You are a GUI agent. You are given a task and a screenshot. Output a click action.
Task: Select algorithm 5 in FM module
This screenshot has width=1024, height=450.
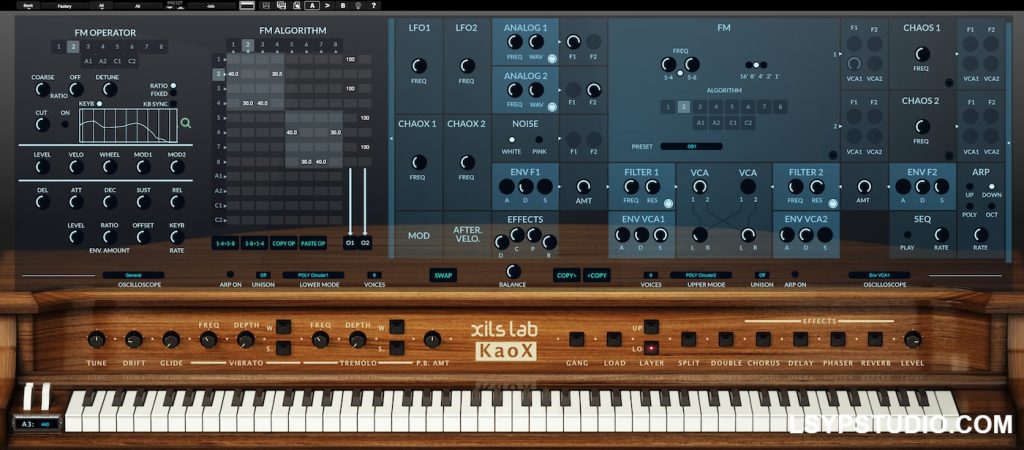point(732,106)
